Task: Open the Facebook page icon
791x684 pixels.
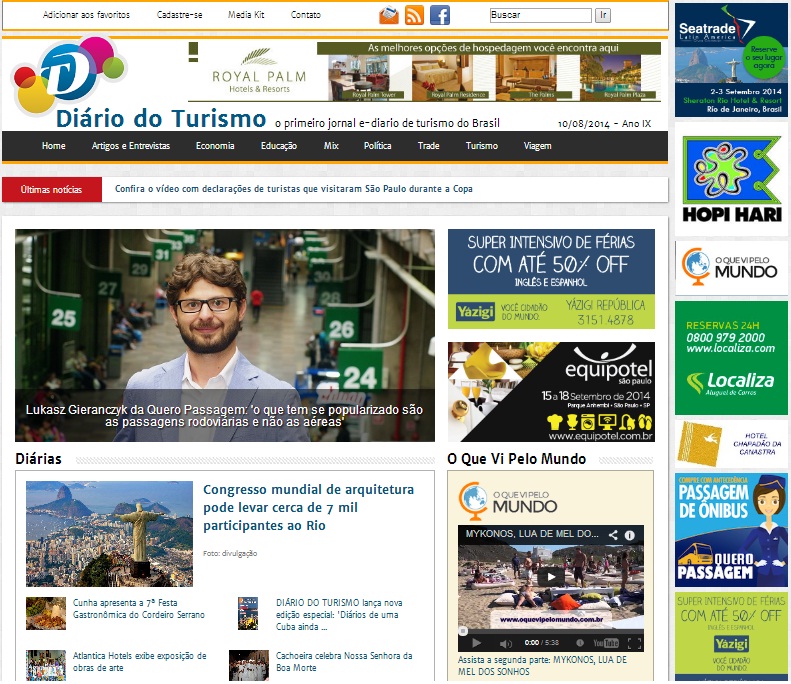Action: 440,15
